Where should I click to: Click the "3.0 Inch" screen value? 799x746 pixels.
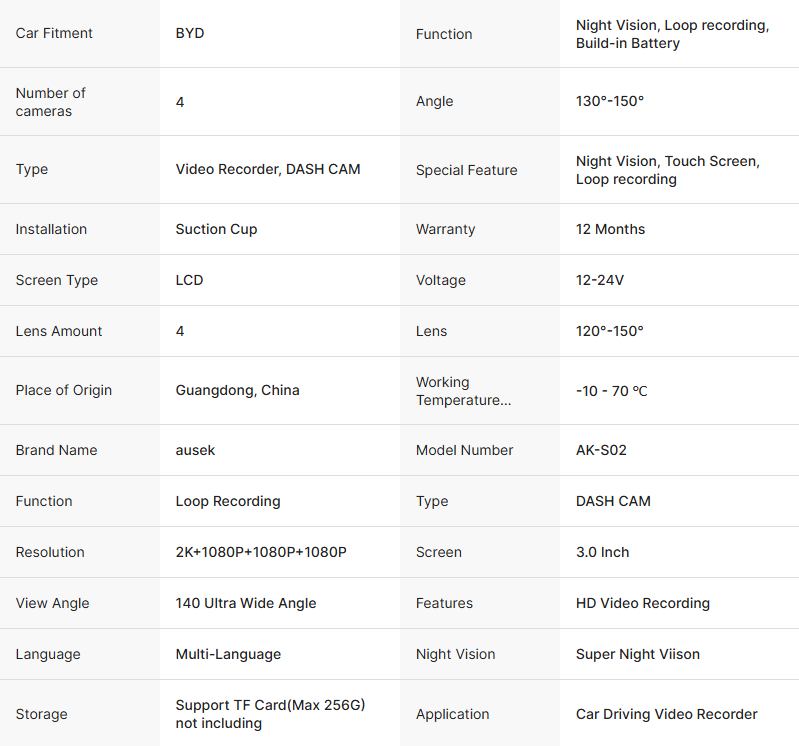pos(602,552)
